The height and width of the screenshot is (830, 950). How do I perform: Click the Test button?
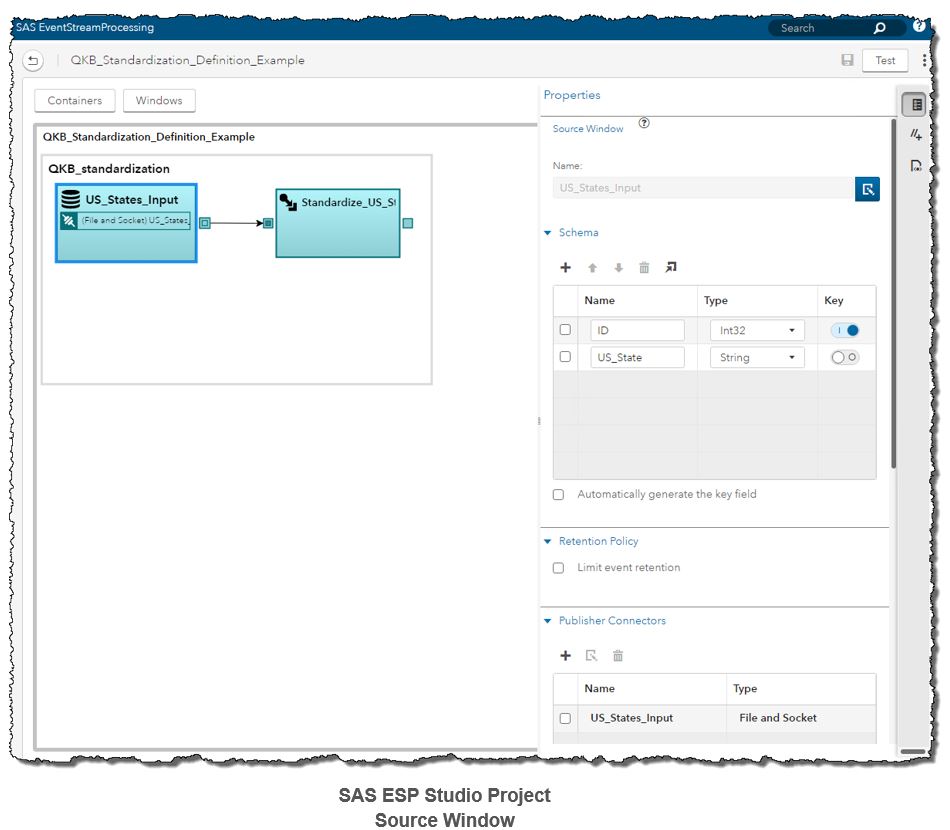(x=885, y=61)
